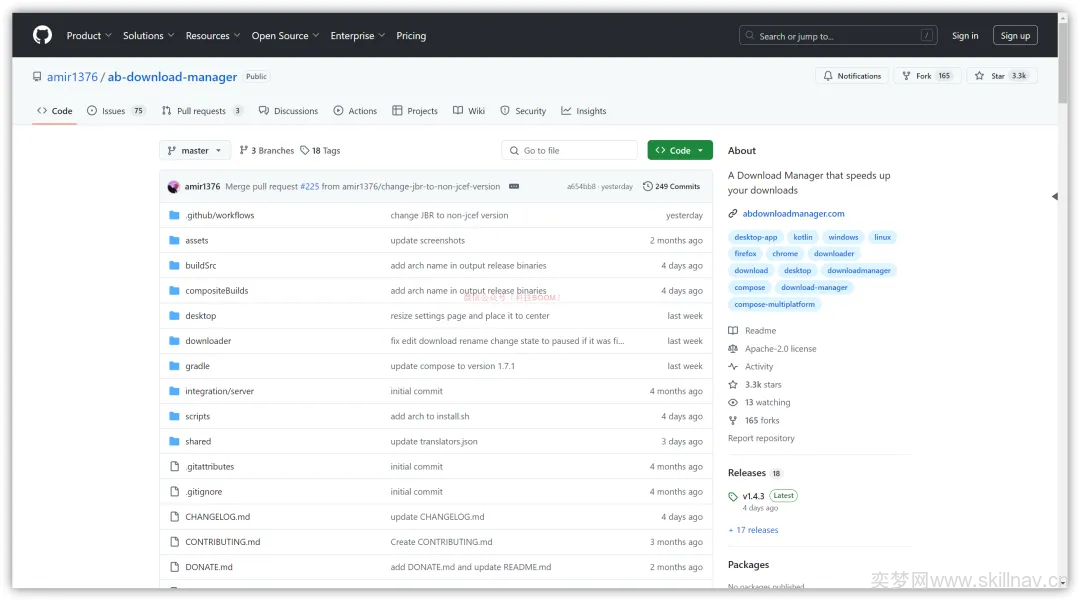
Task: Click the tag icon beside v1.4.3 release
Action: coord(733,496)
